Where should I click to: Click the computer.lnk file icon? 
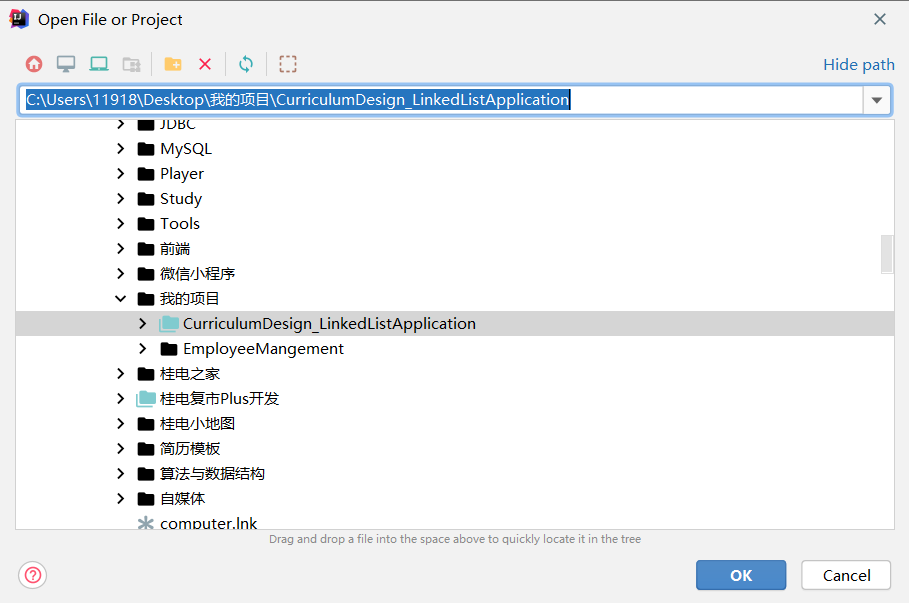(146, 523)
